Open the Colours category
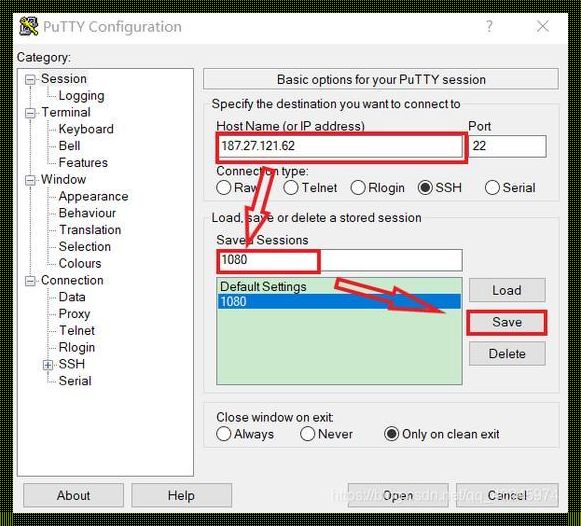 point(80,263)
